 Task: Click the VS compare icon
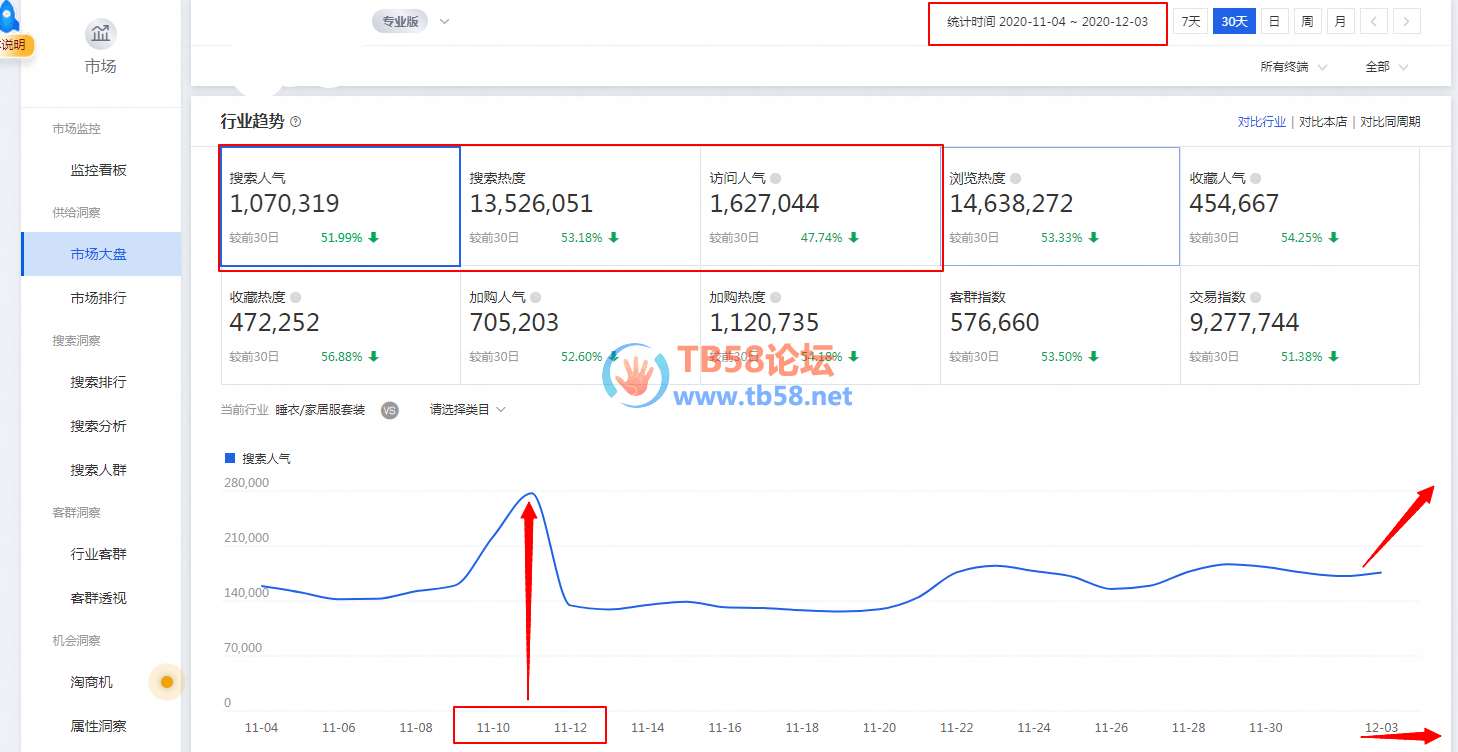tap(390, 410)
